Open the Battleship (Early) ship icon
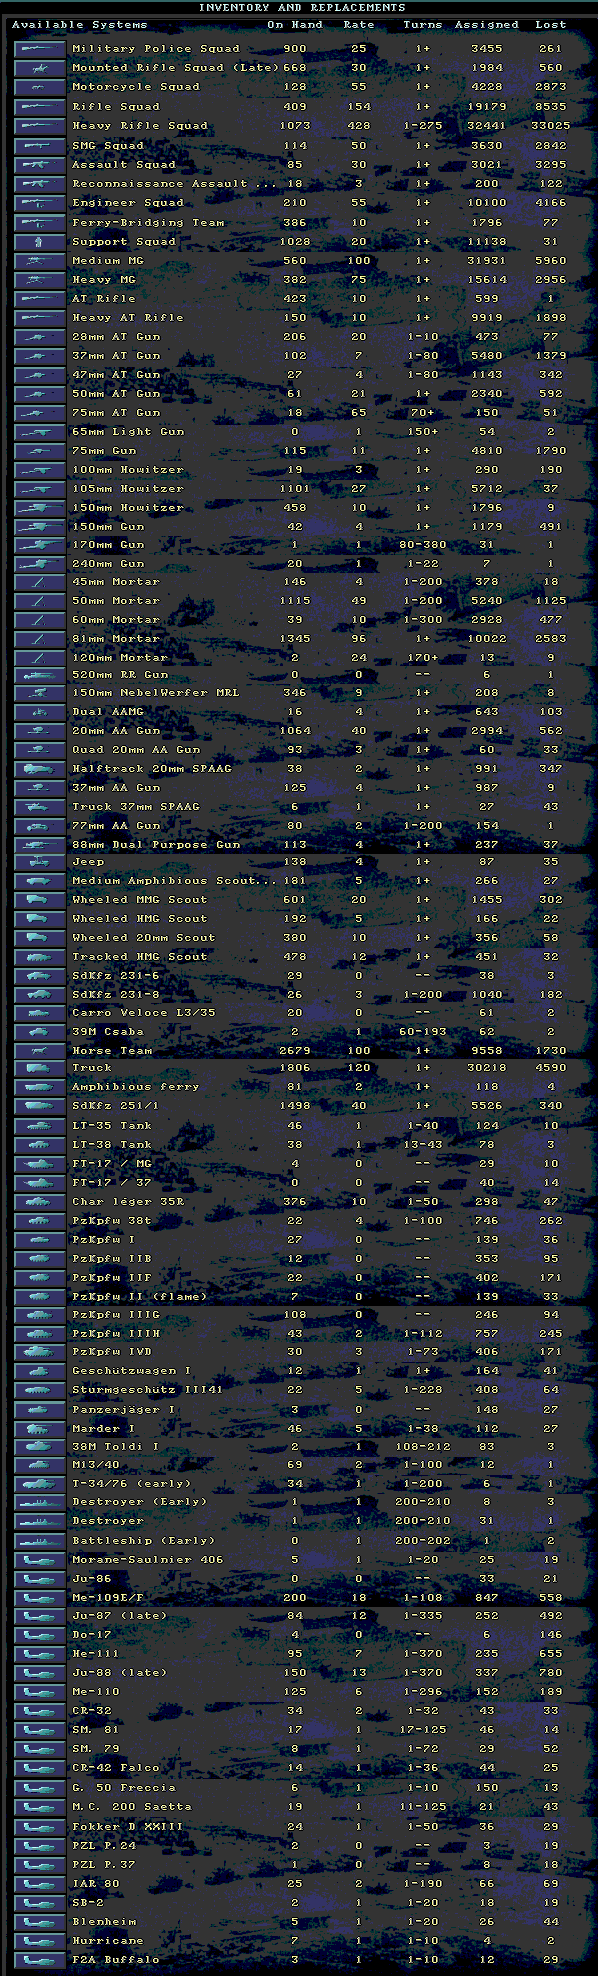The height and width of the screenshot is (1976, 598). pyautogui.click(x=40, y=1540)
